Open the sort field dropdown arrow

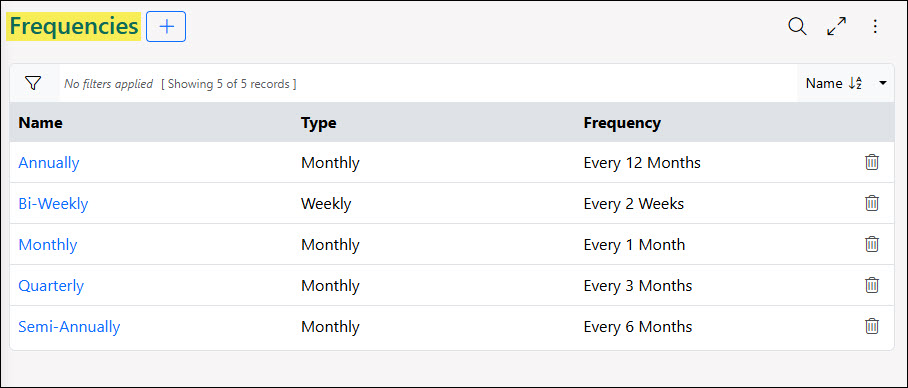883,83
